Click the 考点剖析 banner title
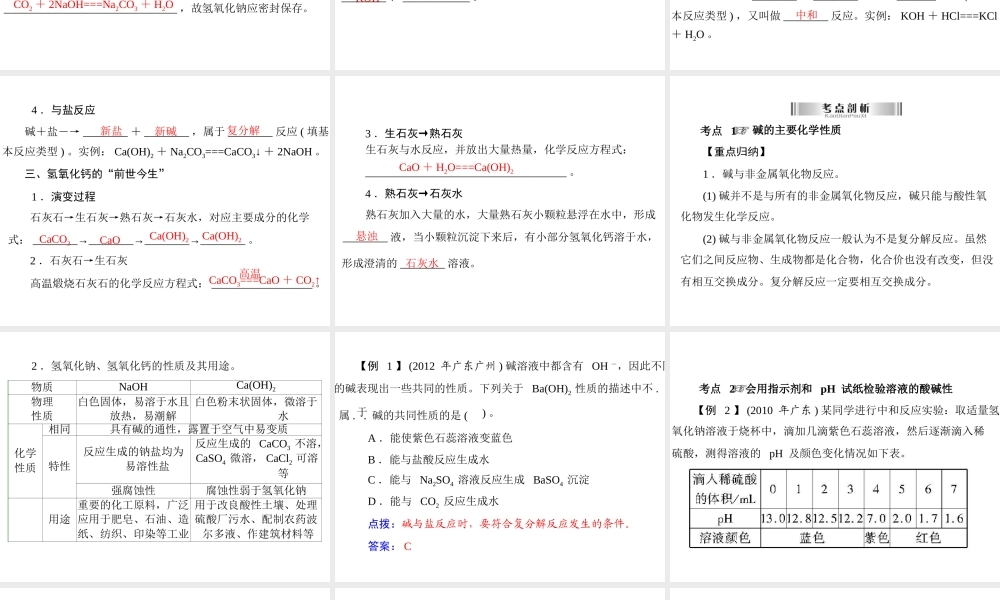The height and width of the screenshot is (600, 1000). click(846, 109)
